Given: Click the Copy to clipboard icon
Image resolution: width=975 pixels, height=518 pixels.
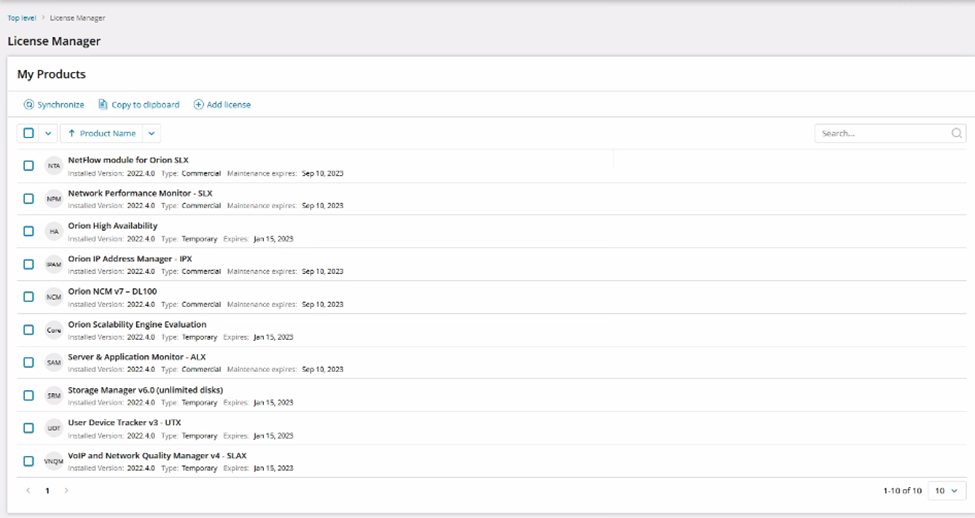Looking at the screenshot, I should [103, 104].
